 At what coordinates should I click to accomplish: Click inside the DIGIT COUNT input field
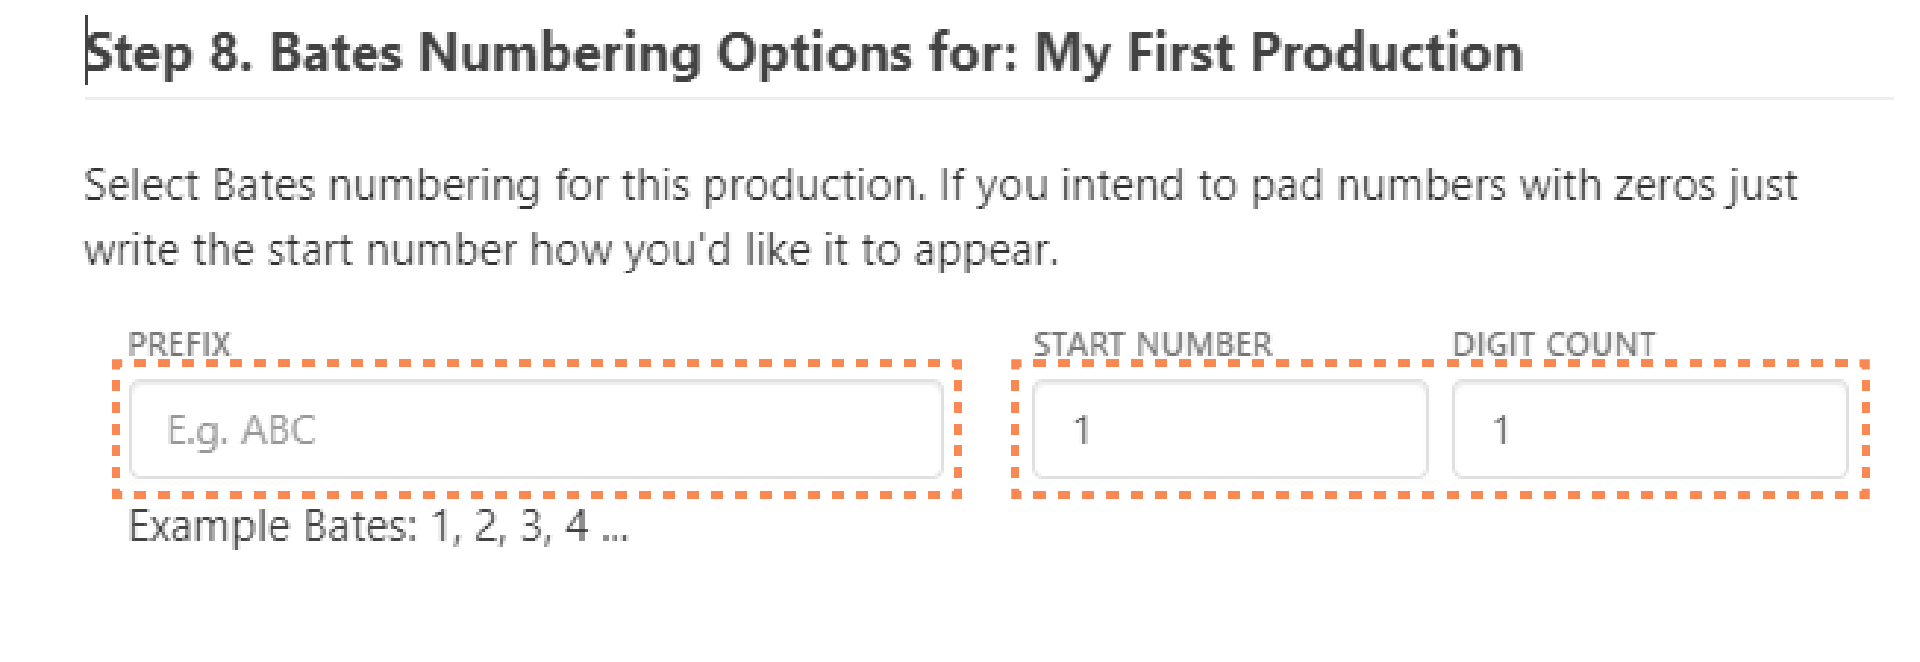click(x=1650, y=430)
